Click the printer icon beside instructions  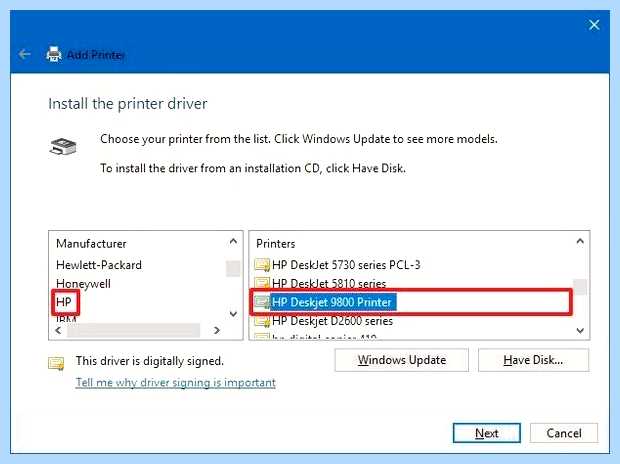63,147
